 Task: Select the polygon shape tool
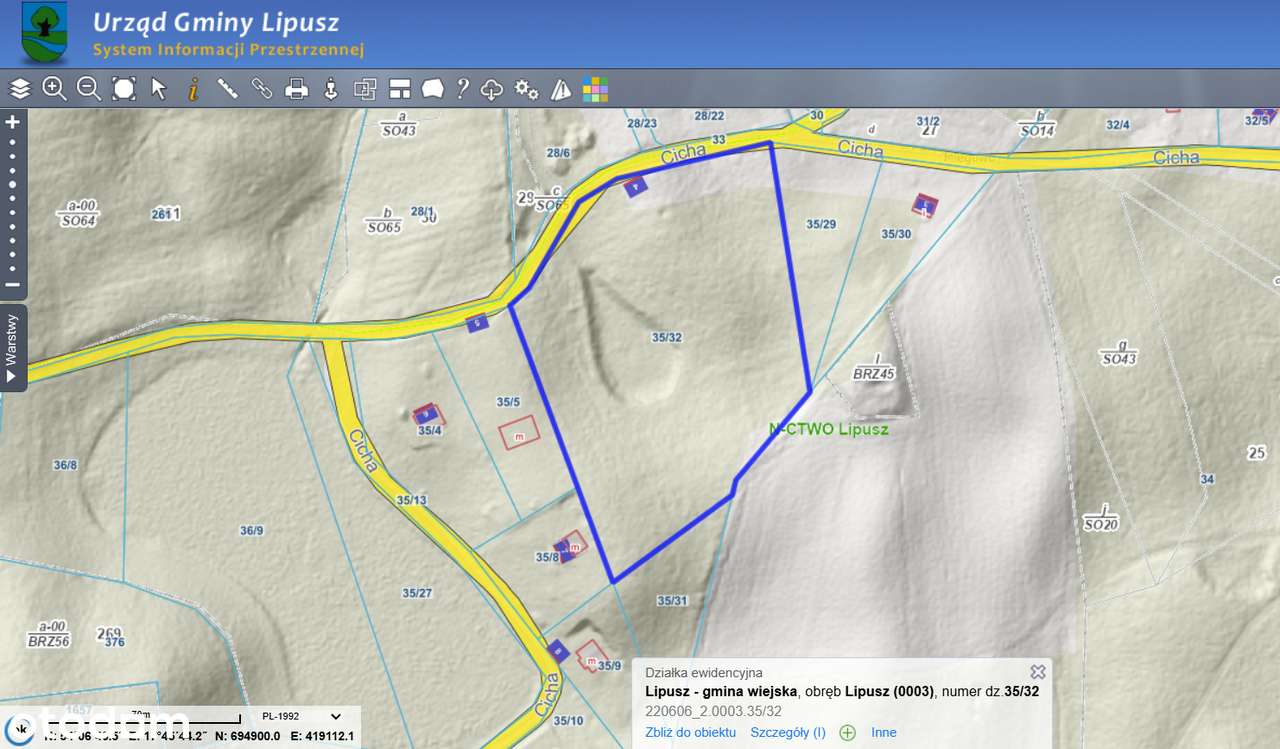point(432,89)
